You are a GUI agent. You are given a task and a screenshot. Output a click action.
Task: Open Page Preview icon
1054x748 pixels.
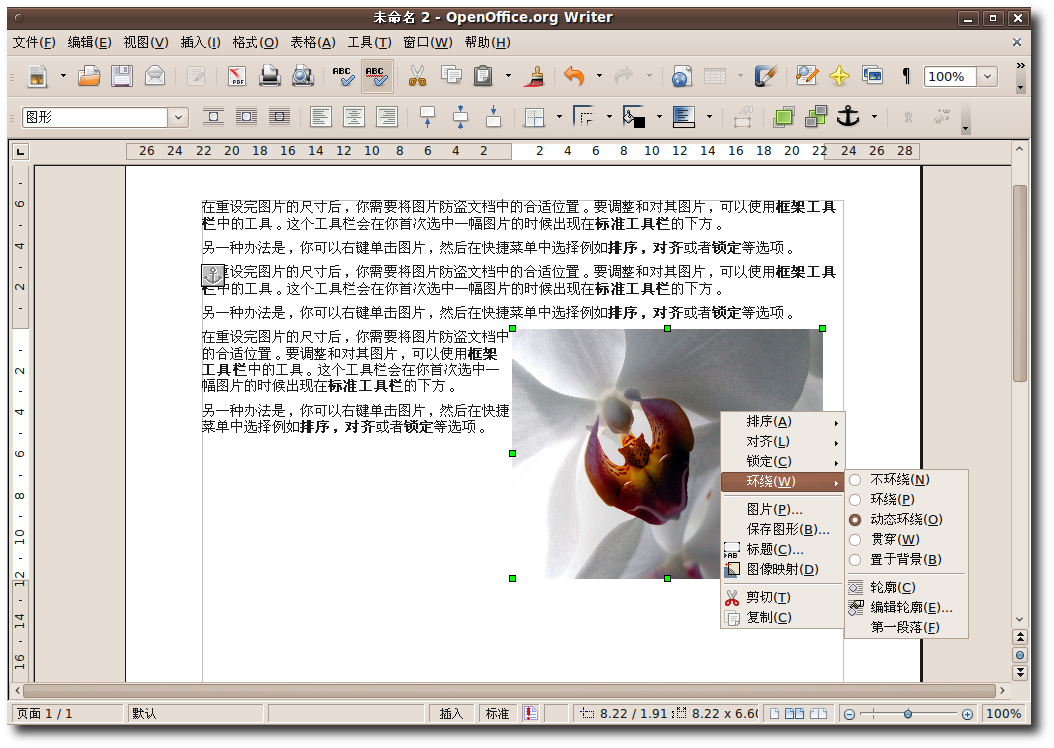302,76
